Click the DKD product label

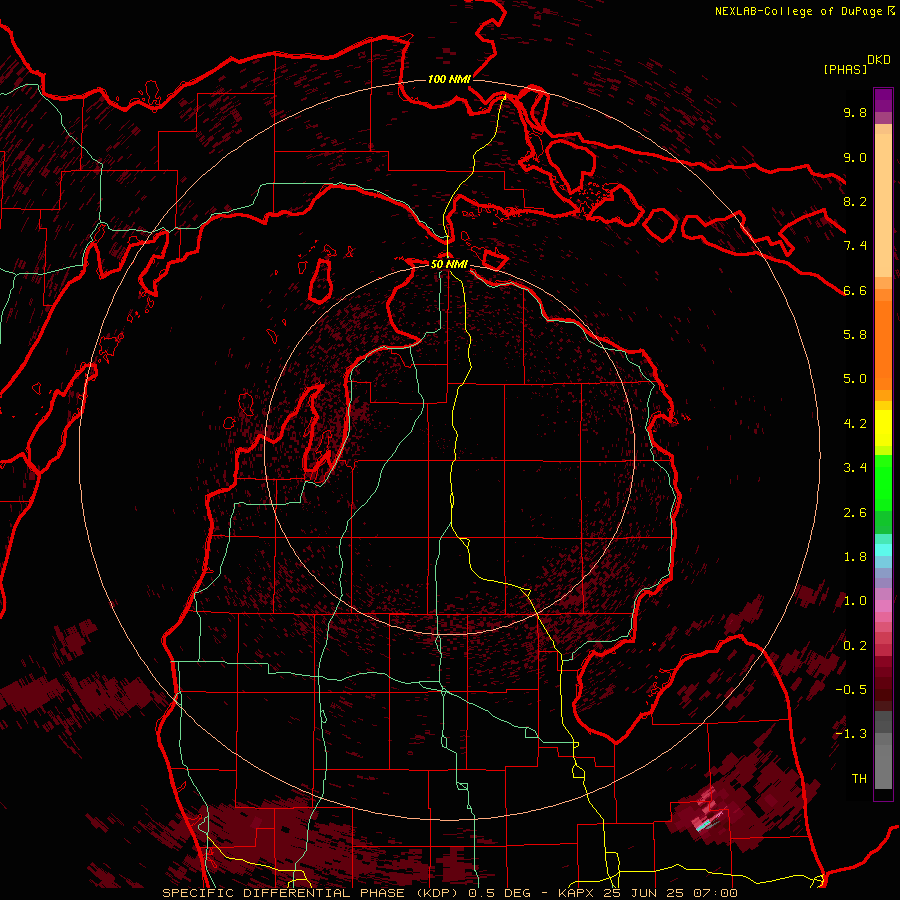pyautogui.click(x=879, y=60)
